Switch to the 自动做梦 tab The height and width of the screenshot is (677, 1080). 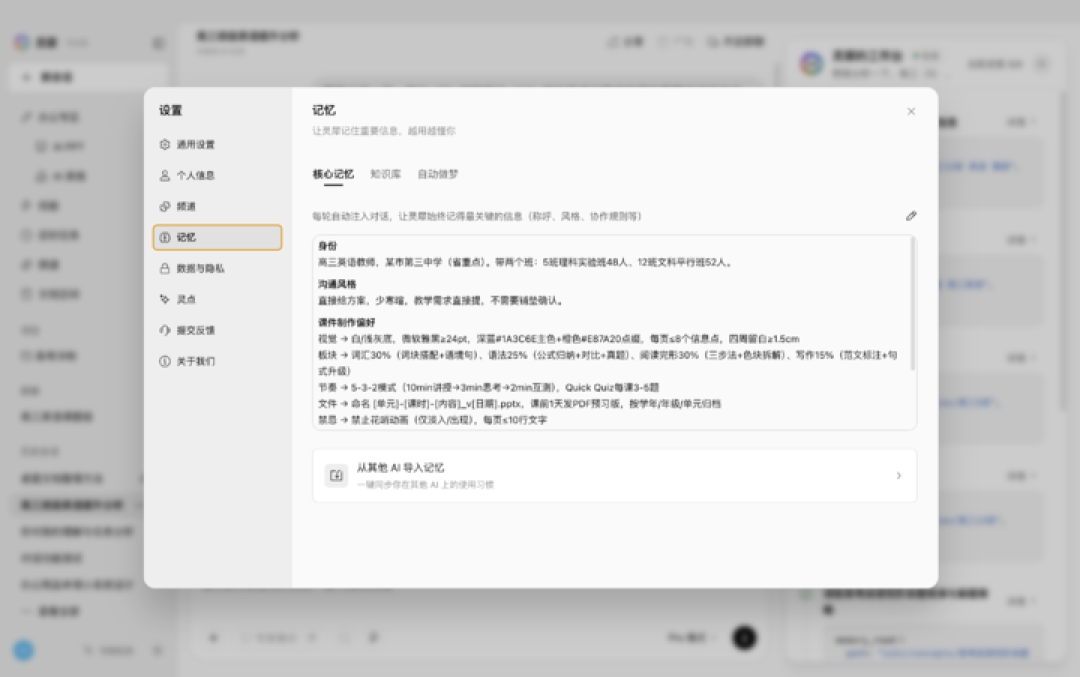[x=438, y=174]
